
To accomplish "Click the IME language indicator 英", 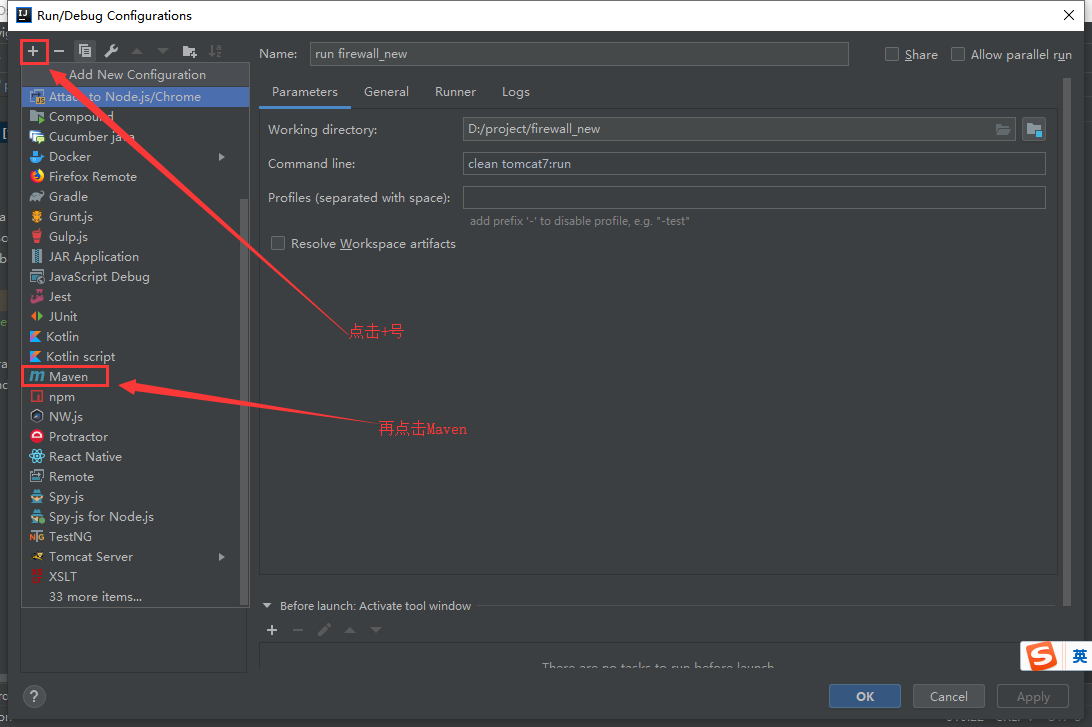I will 1079,656.
